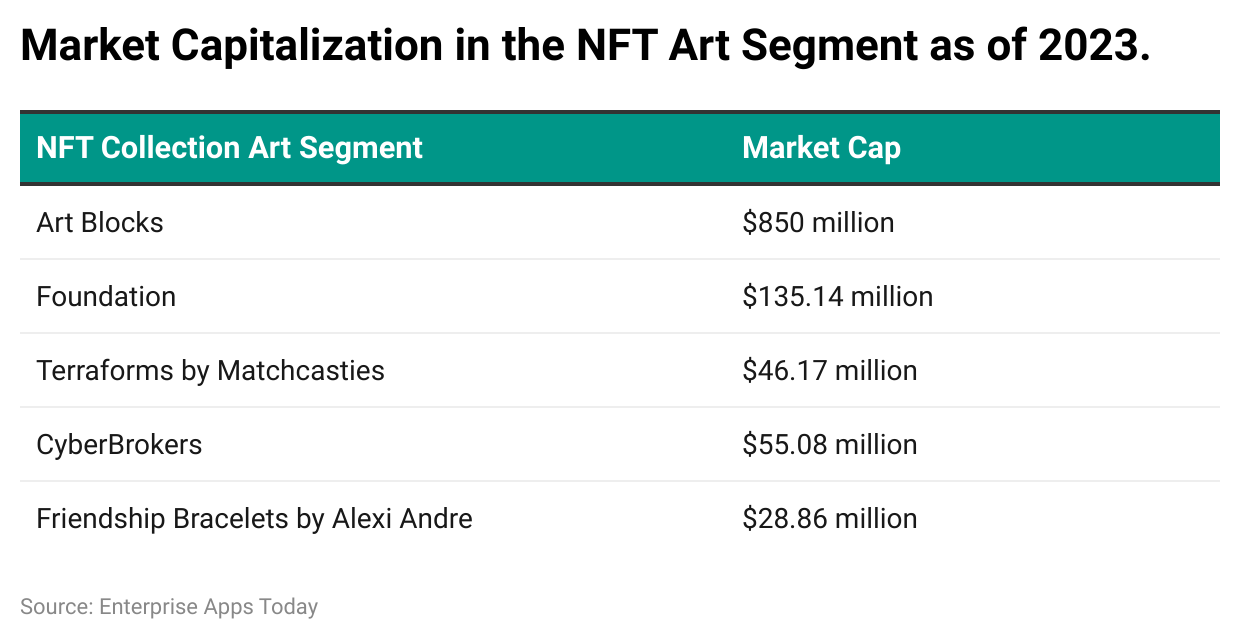Screen dimensions: 1240x640
Task: Click teal header area right of Market Cap
Action: click(x=1060, y=148)
